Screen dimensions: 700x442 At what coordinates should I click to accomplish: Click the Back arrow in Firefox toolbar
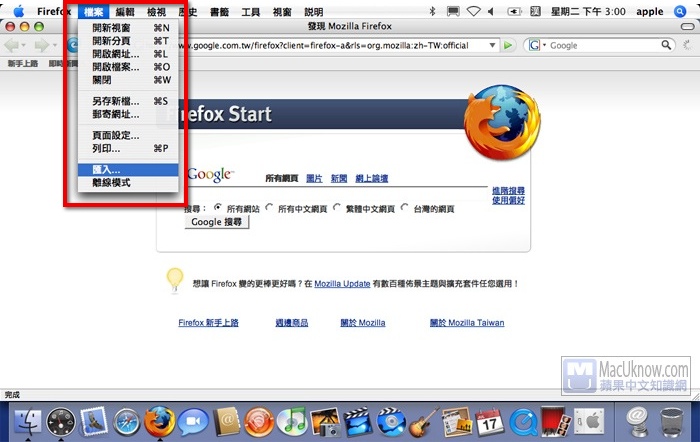coord(12,45)
